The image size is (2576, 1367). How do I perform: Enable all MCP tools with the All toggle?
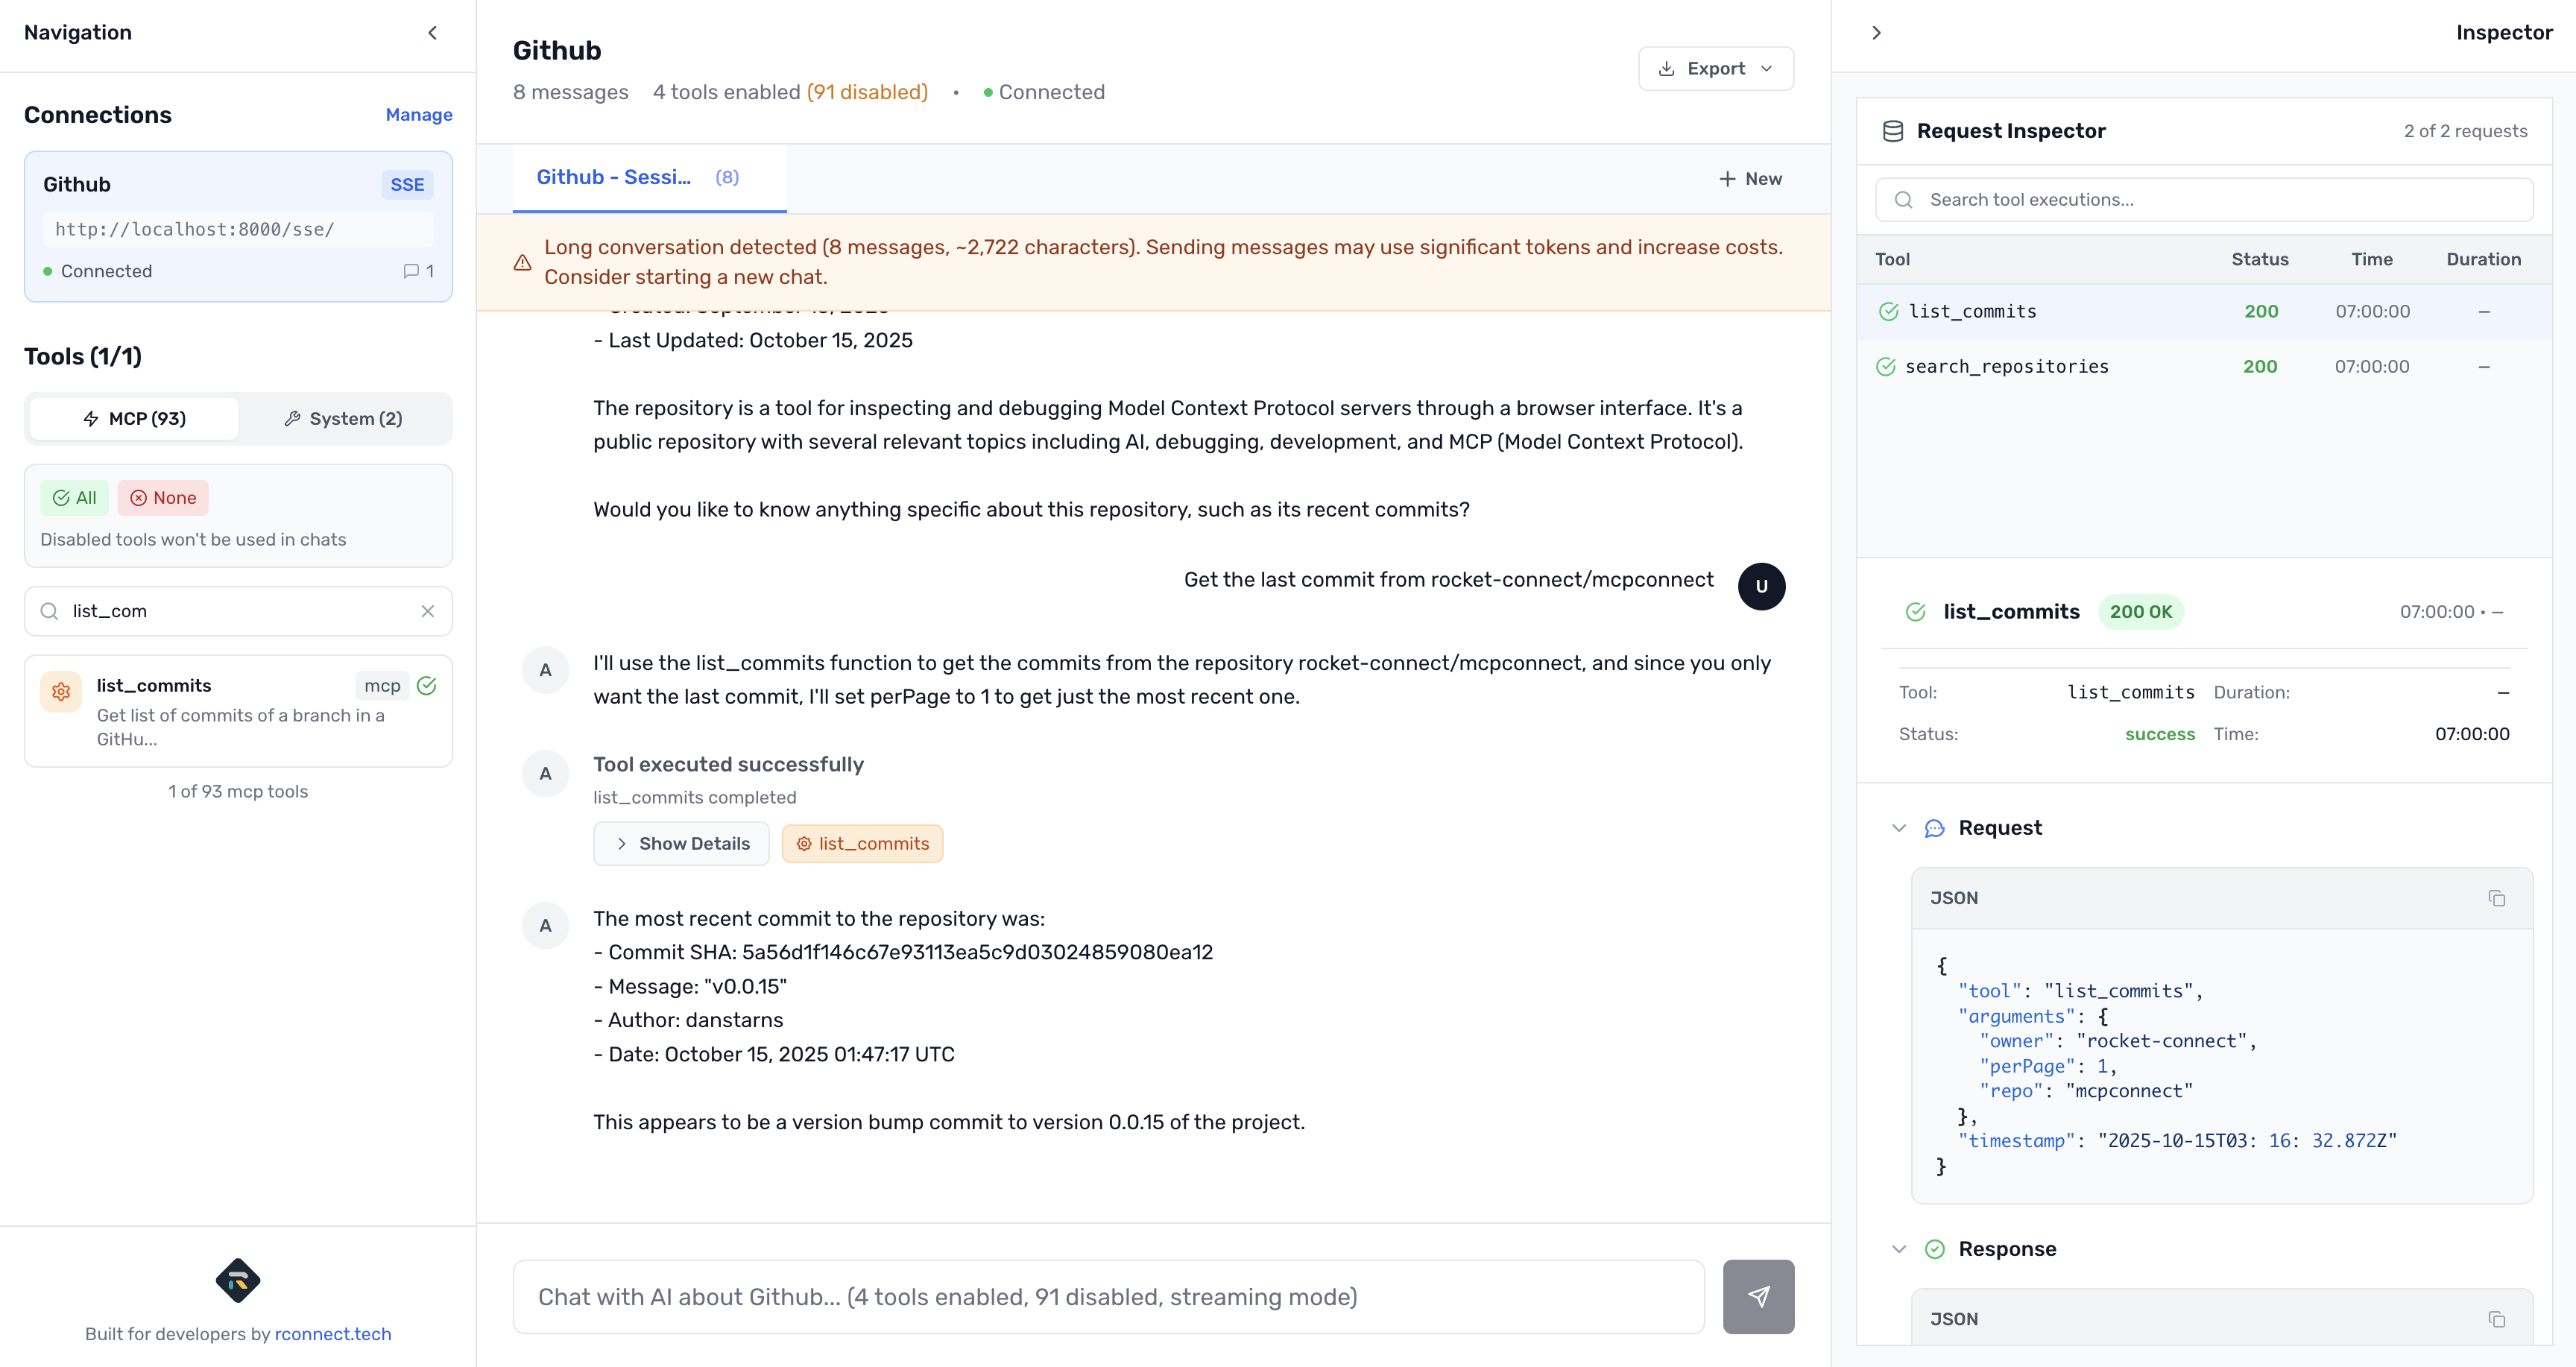pyautogui.click(x=74, y=497)
